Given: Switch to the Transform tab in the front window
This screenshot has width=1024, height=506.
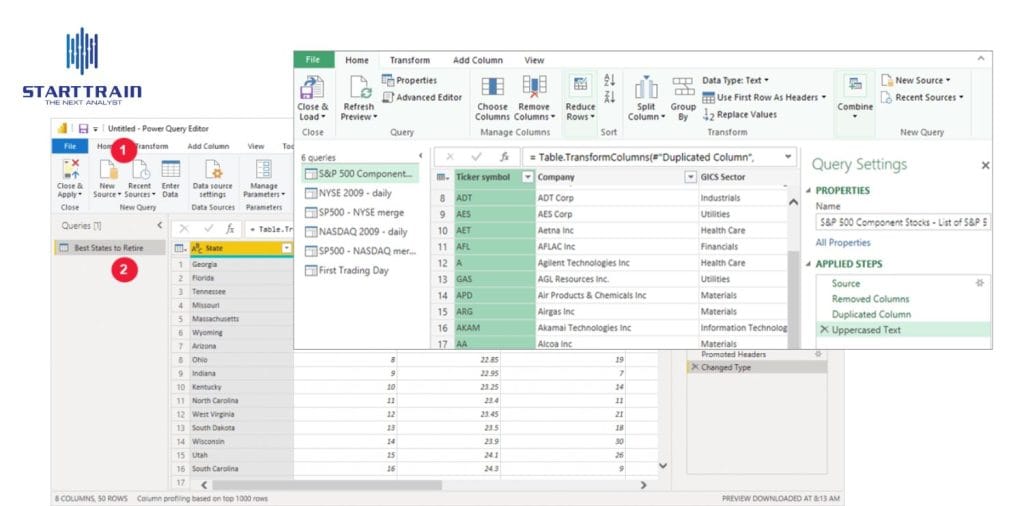Looking at the screenshot, I should tap(409, 60).
